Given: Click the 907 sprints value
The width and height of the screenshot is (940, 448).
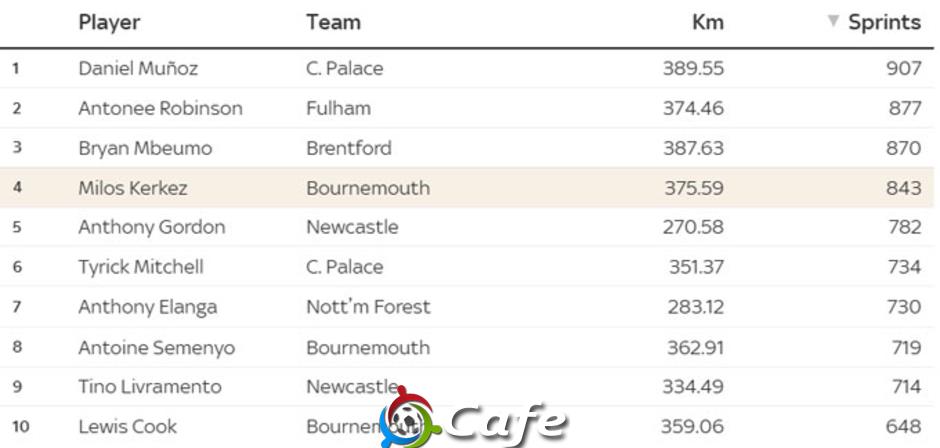Looking at the screenshot, I should (904, 68).
